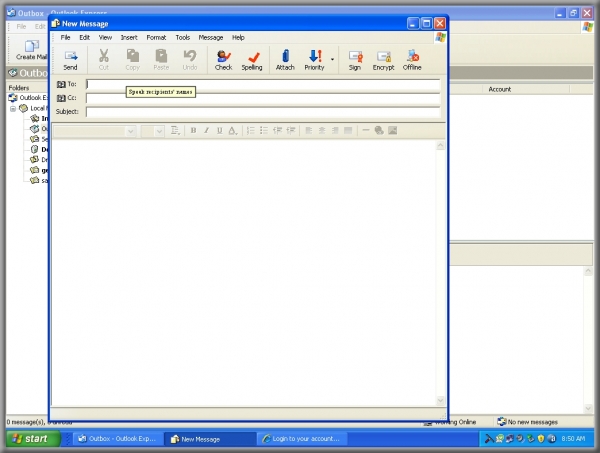Open Edit menu in New Message
Viewport: 600px width, 453px height.
tap(85, 37)
